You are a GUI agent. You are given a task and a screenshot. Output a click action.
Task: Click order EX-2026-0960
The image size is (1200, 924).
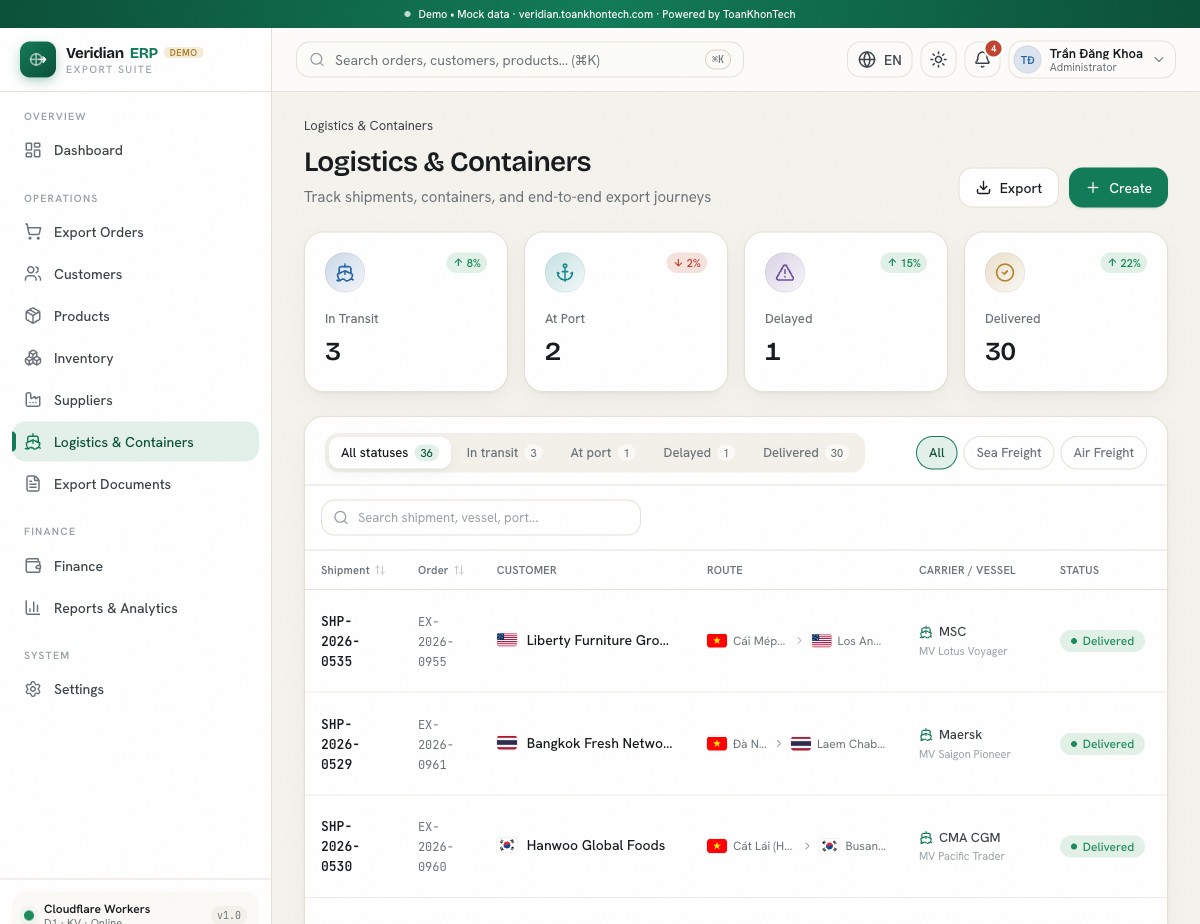[435, 847]
